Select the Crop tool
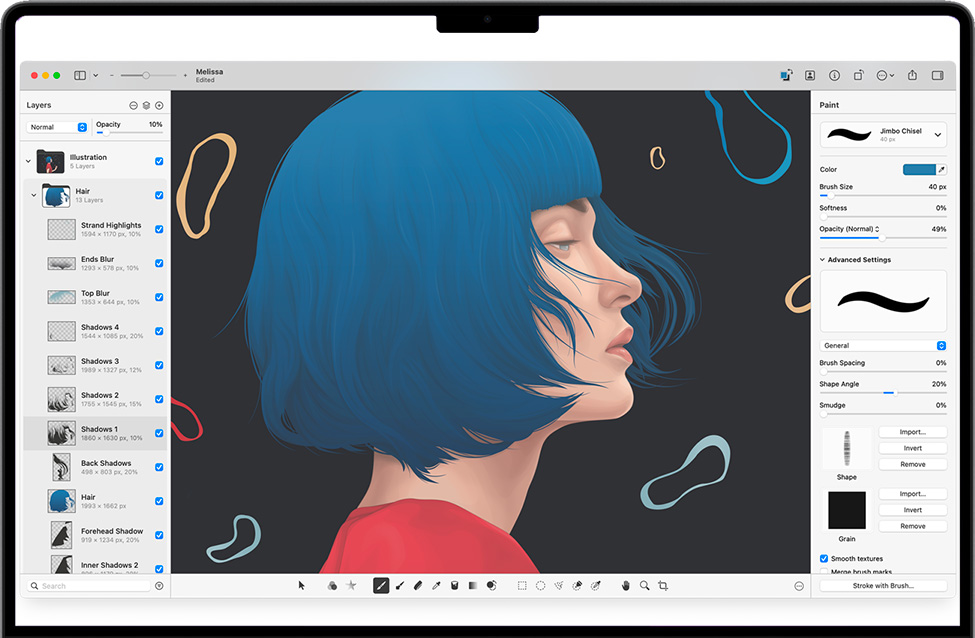 [x=663, y=585]
